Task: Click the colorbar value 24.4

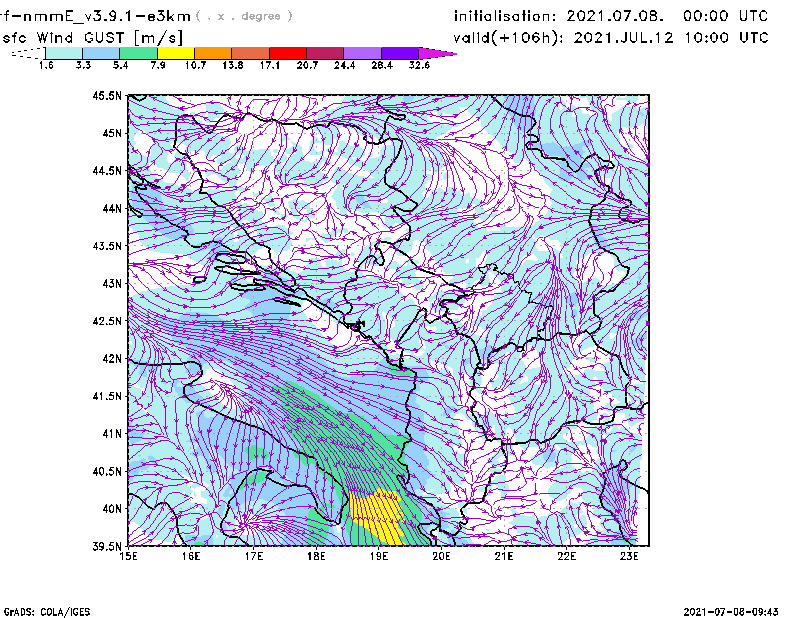Action: click(x=344, y=65)
